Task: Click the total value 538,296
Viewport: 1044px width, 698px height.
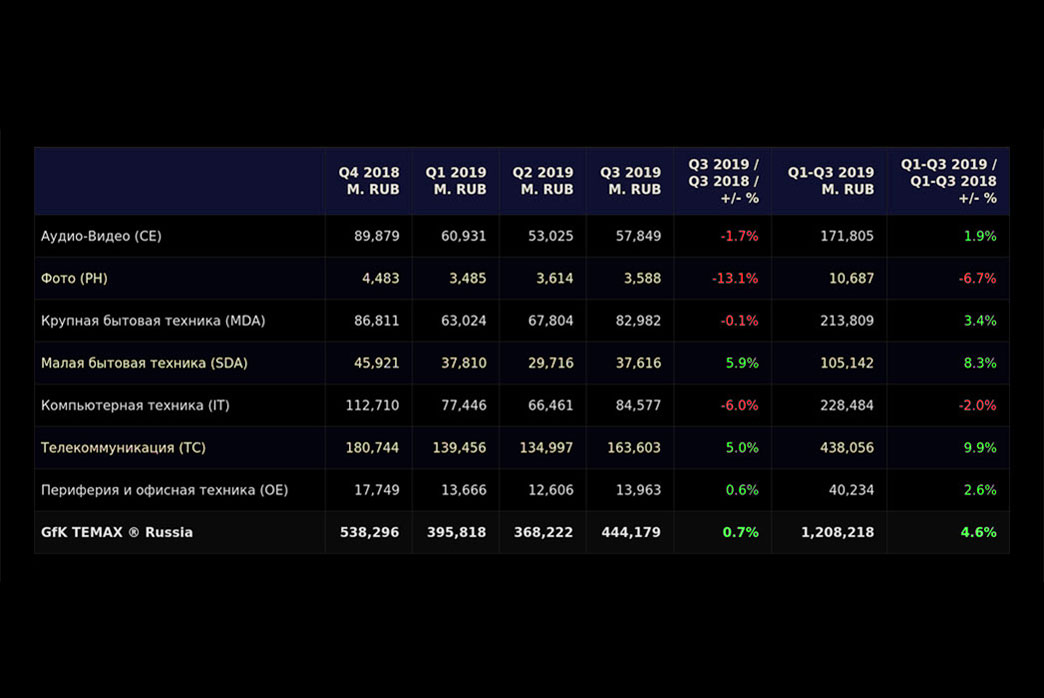Action: [x=370, y=532]
